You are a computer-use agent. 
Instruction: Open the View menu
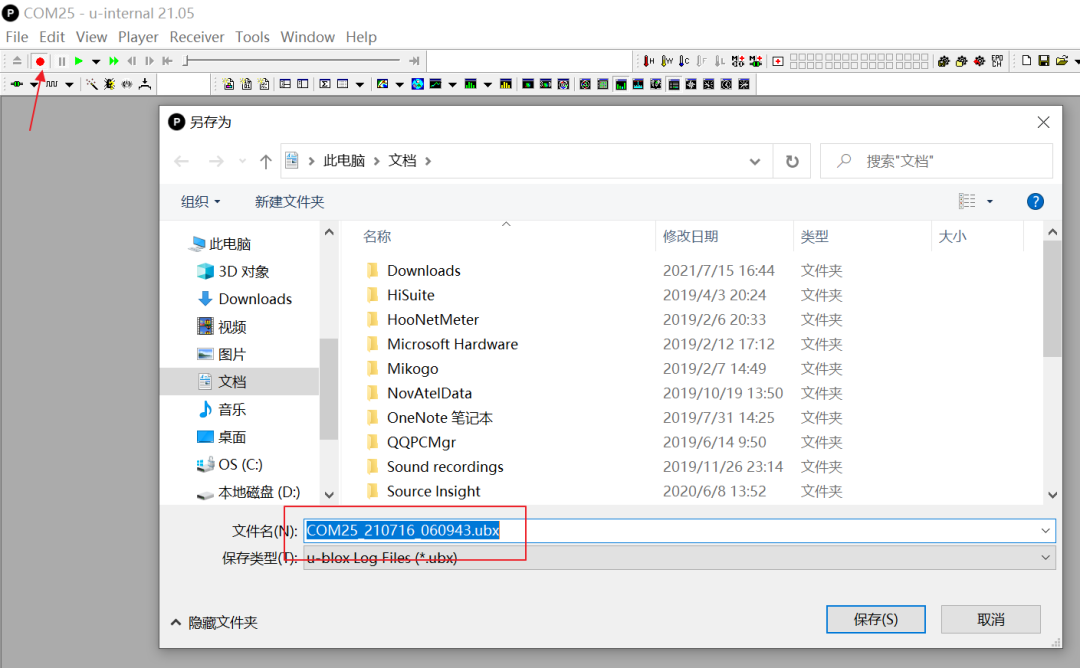coord(92,36)
